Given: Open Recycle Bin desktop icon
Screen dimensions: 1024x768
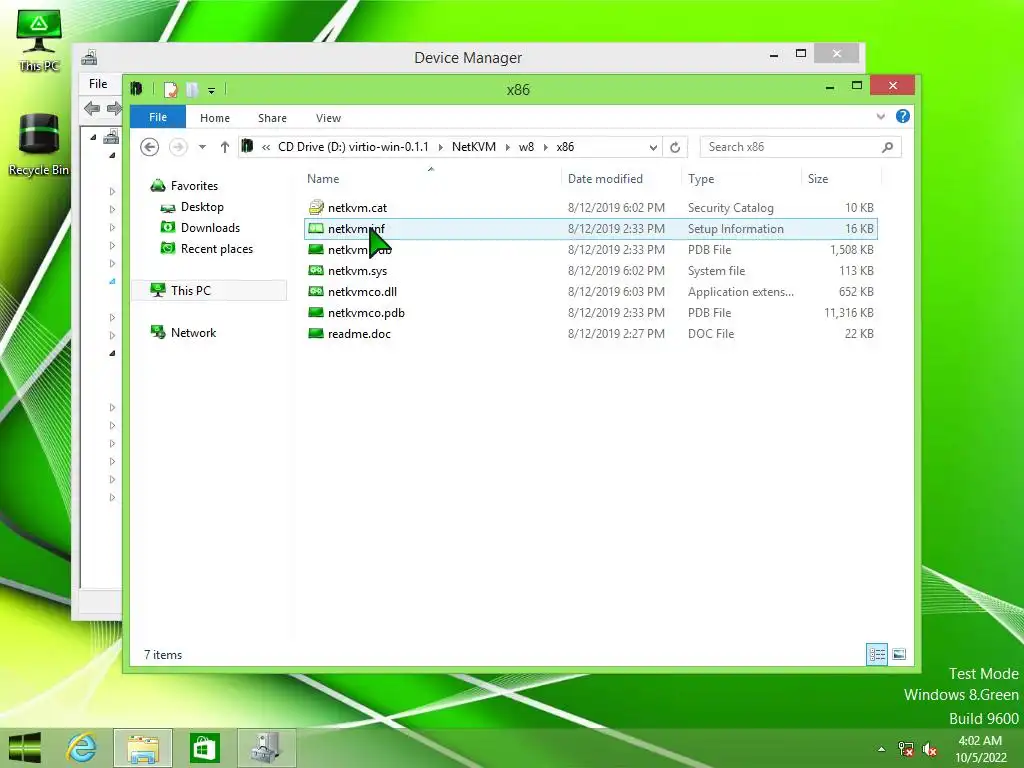Looking at the screenshot, I should 39,144.
